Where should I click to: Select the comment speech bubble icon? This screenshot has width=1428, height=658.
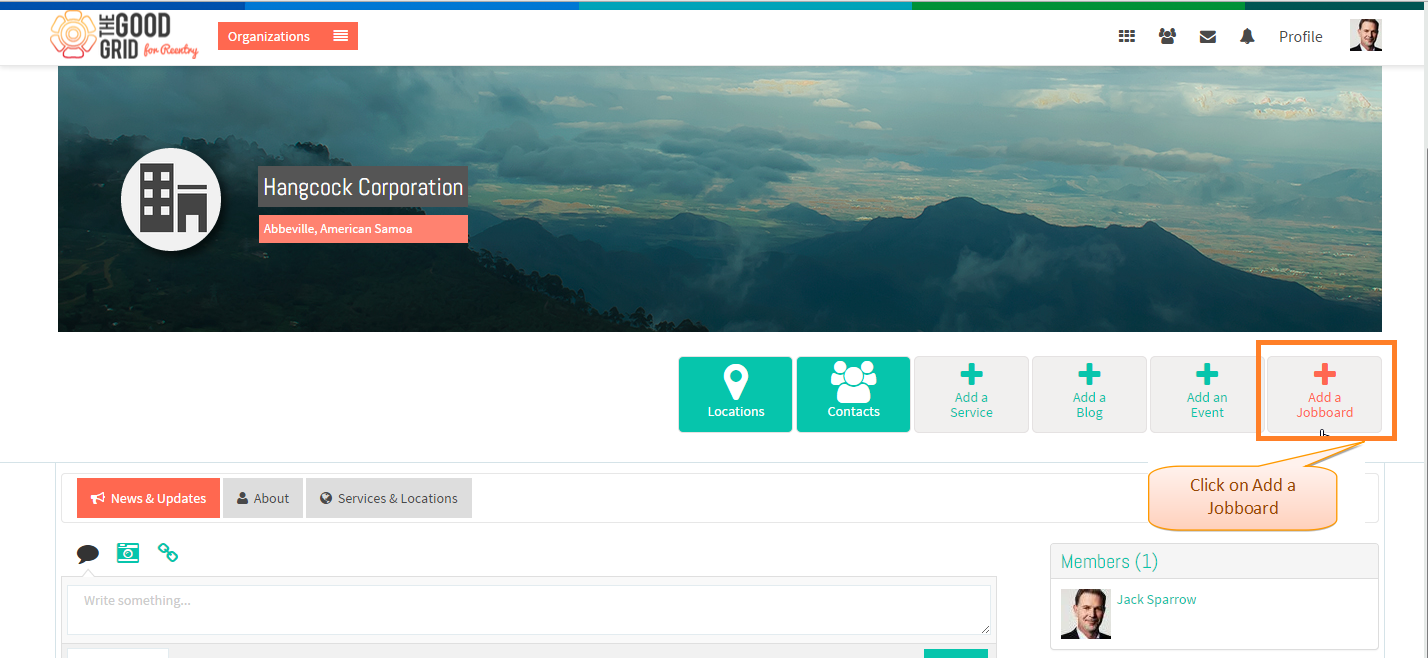88,553
